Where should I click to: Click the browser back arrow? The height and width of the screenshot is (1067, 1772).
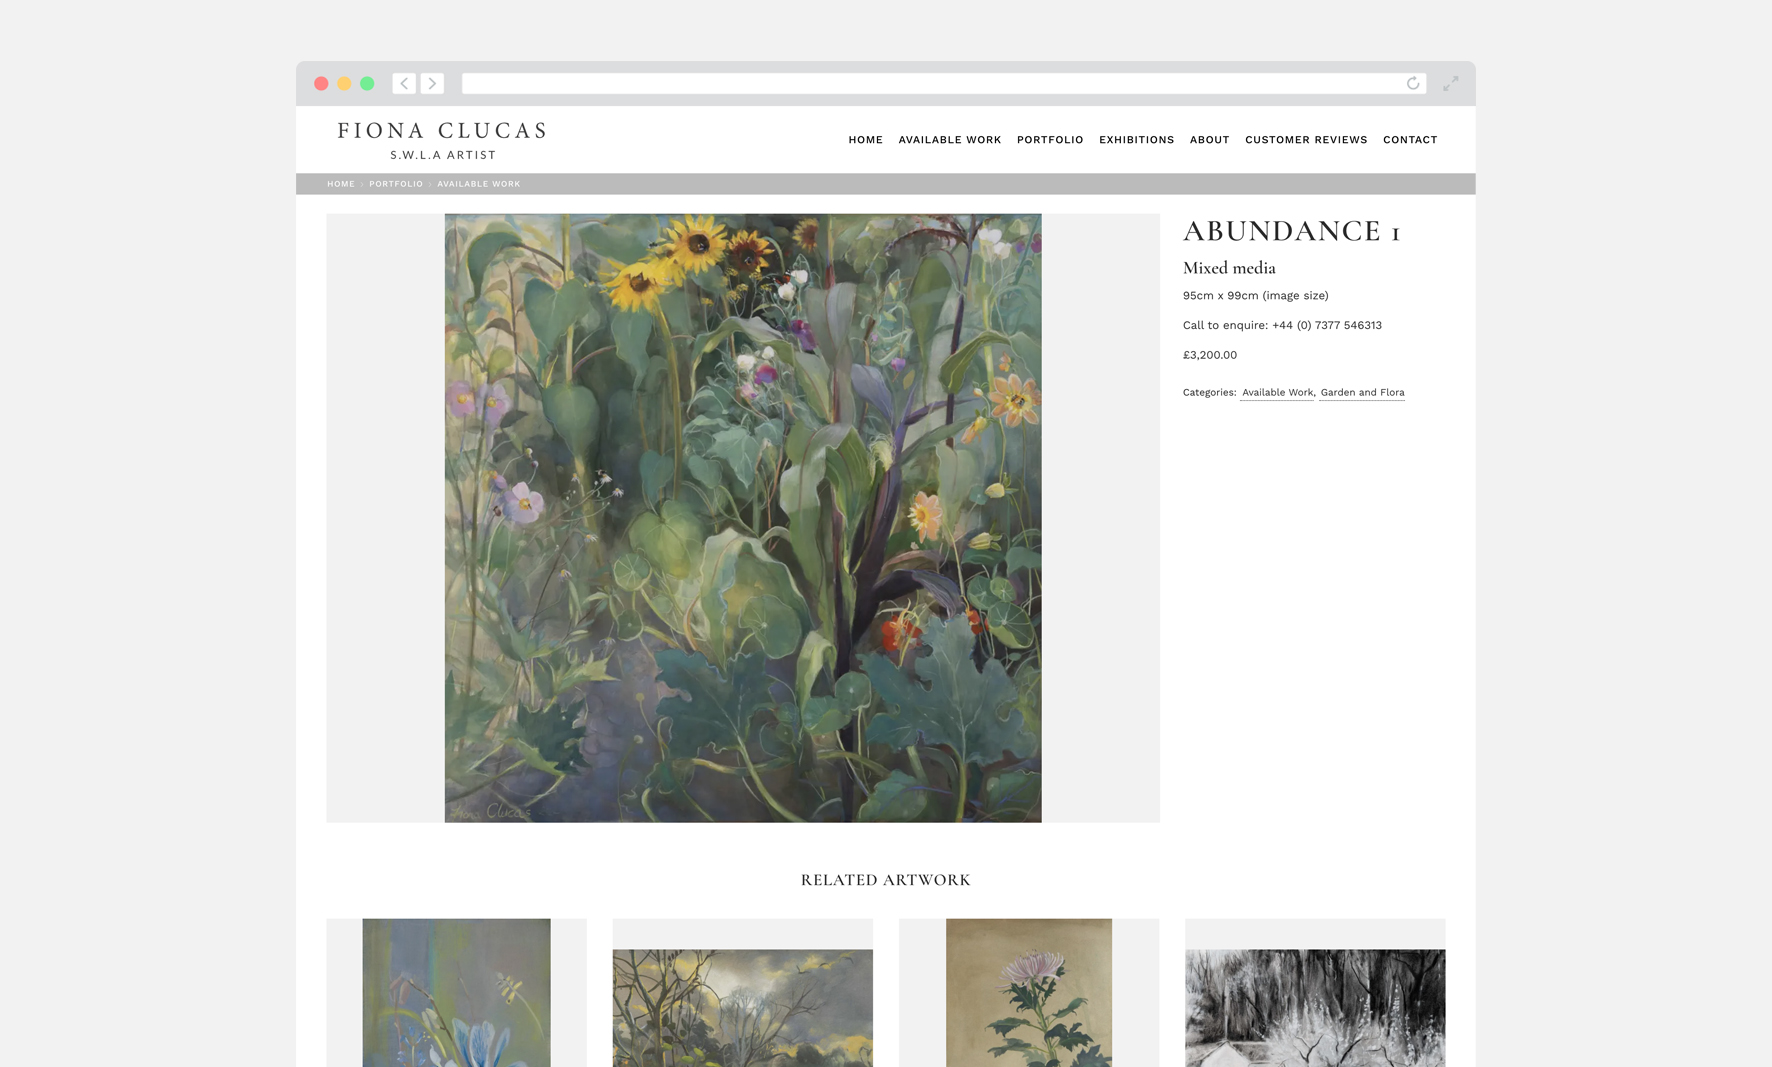(x=404, y=84)
